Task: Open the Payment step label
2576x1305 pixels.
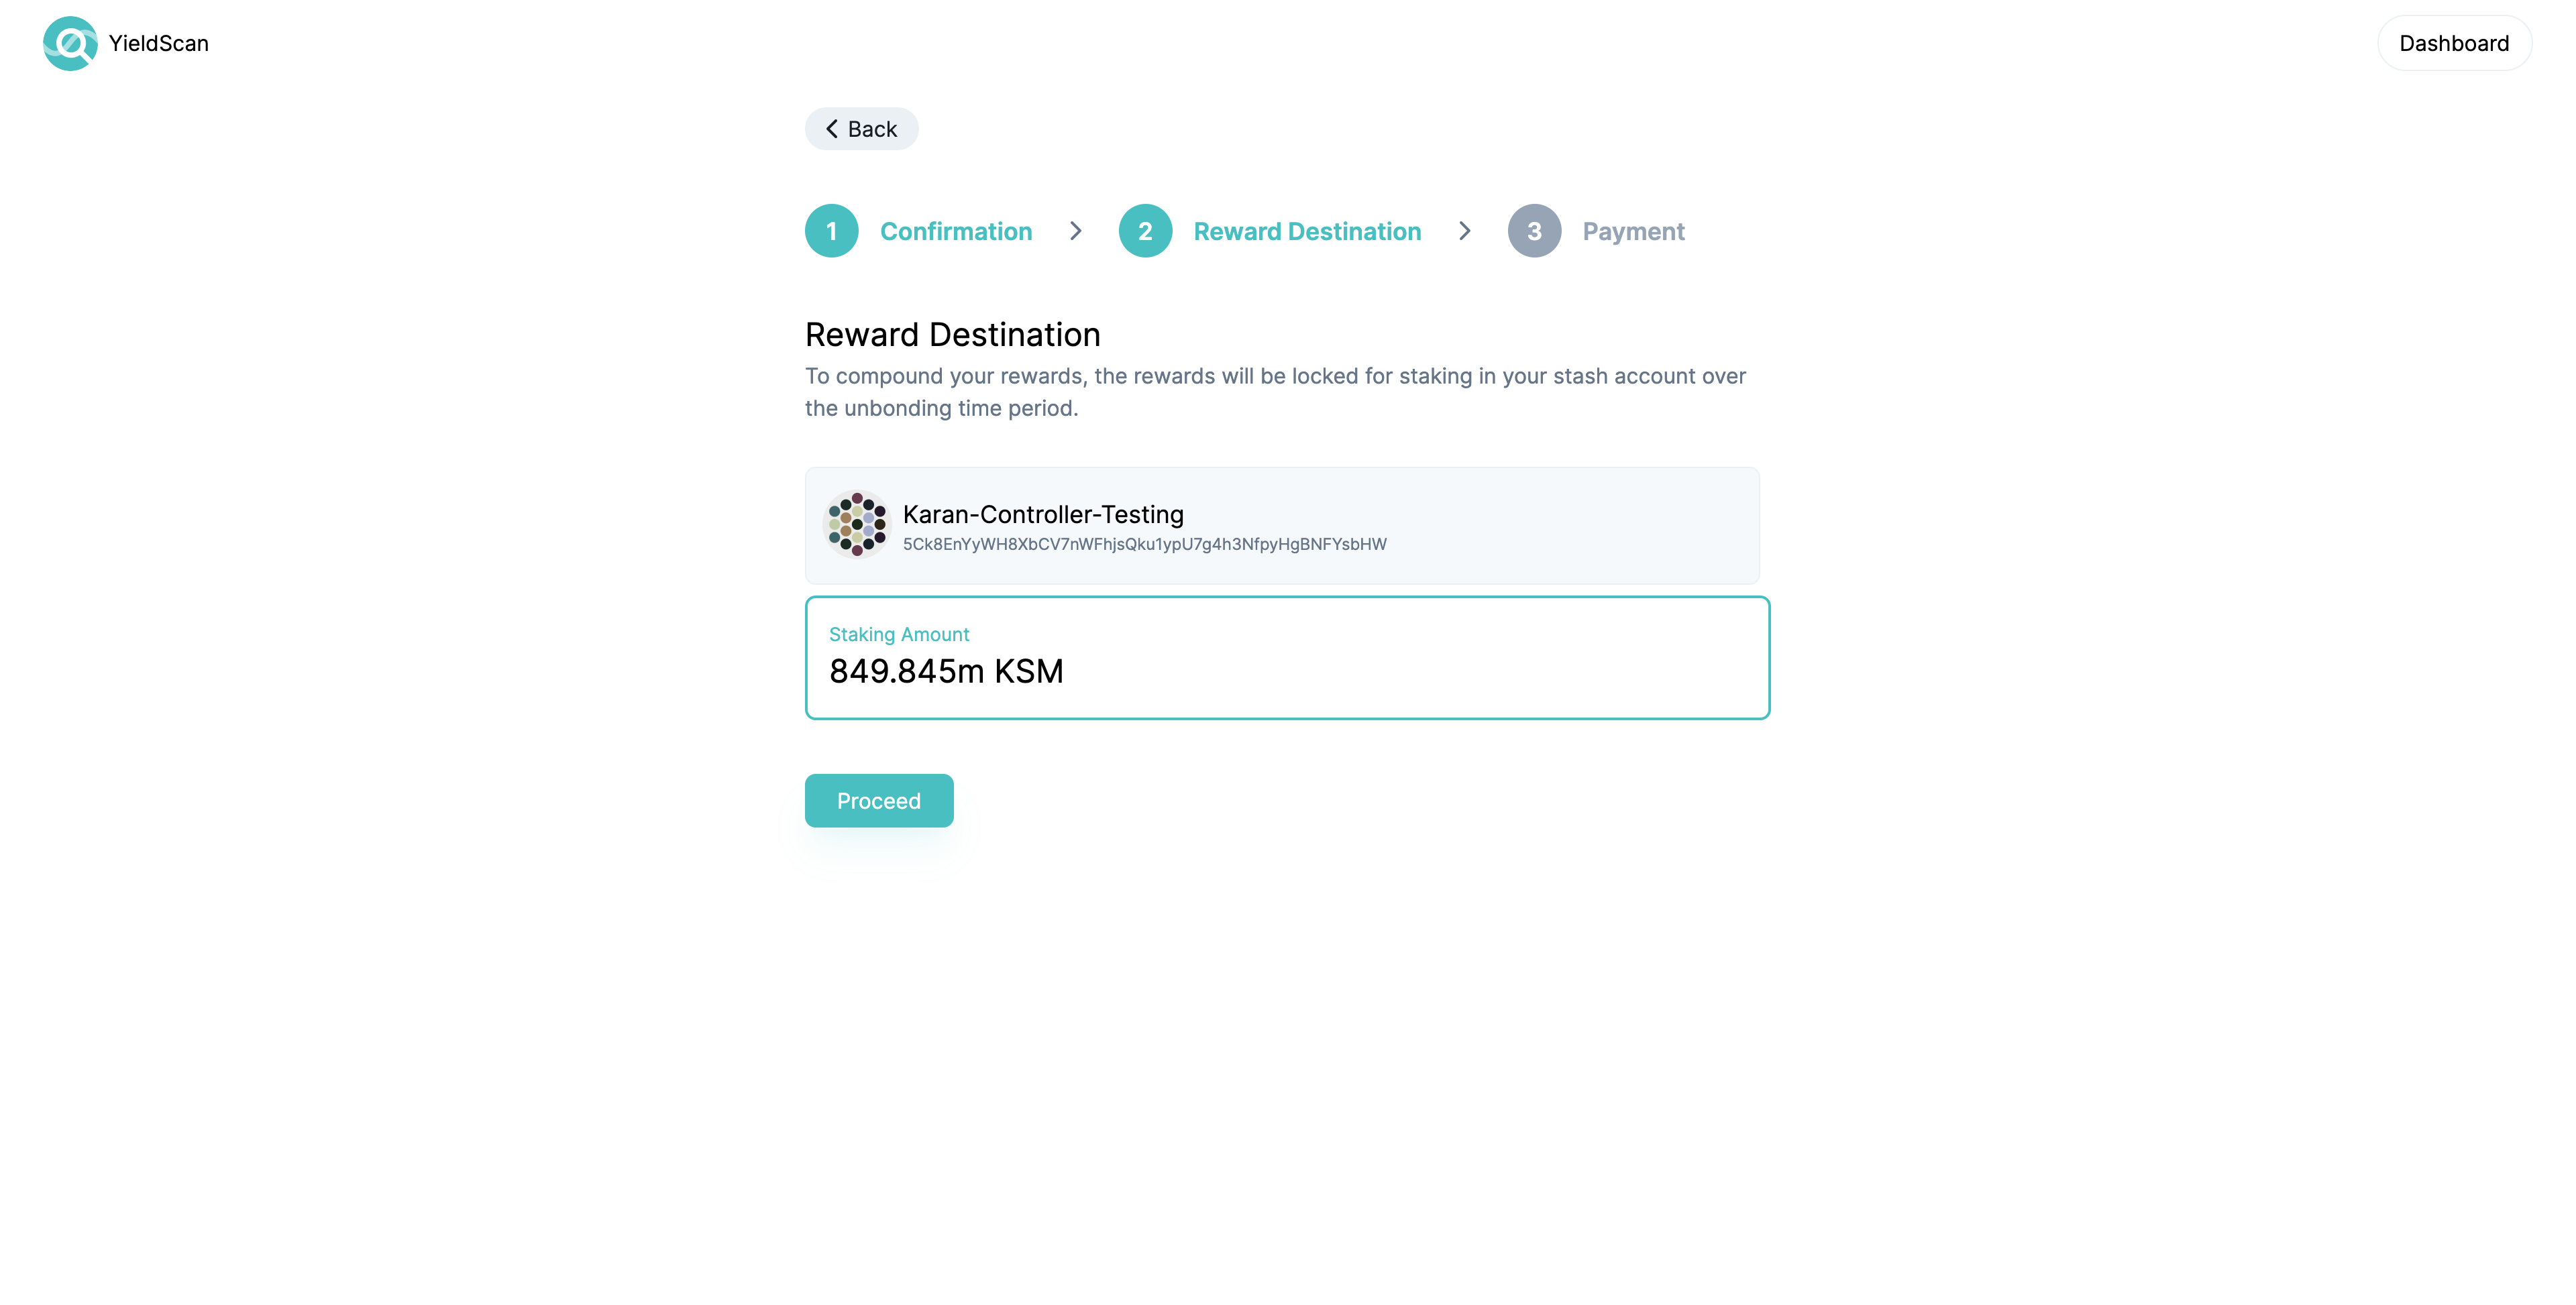Action: point(1633,231)
